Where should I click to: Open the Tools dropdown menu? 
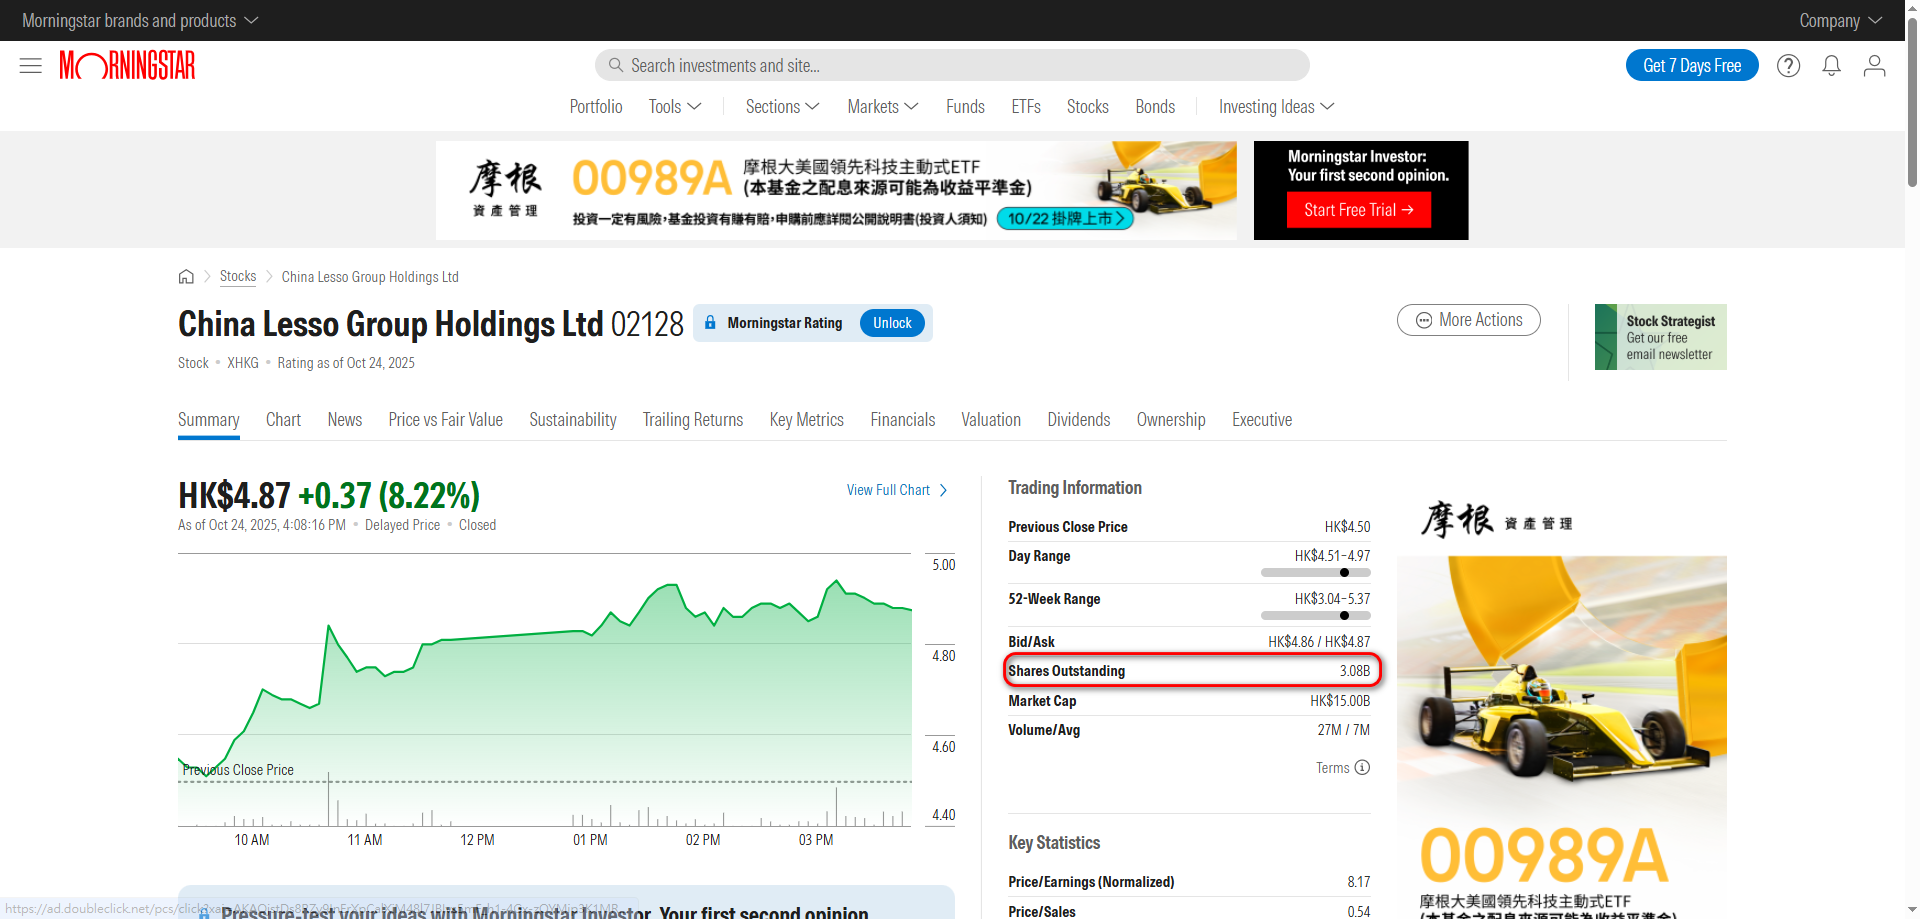coord(675,107)
